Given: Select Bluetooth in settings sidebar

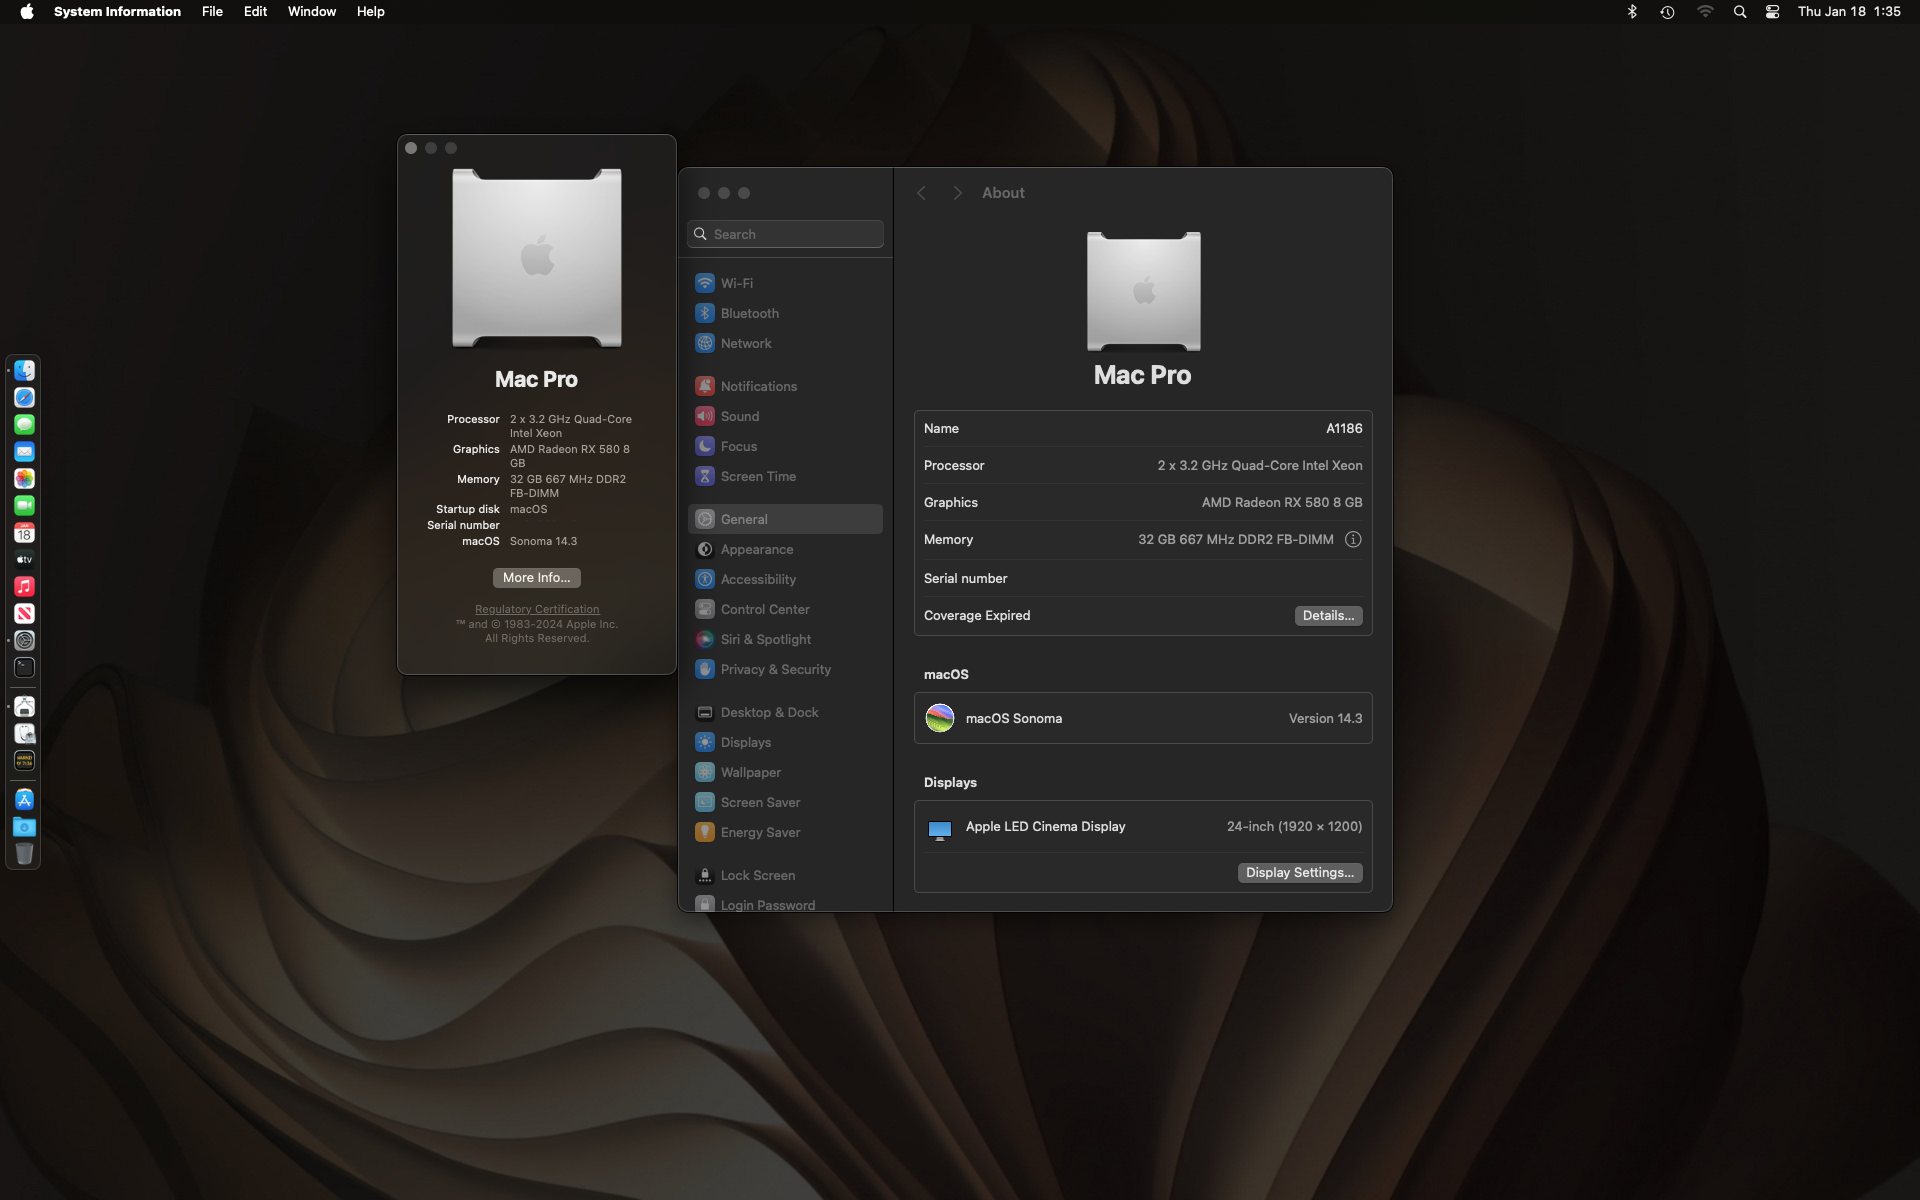Looking at the screenshot, I should tap(749, 313).
